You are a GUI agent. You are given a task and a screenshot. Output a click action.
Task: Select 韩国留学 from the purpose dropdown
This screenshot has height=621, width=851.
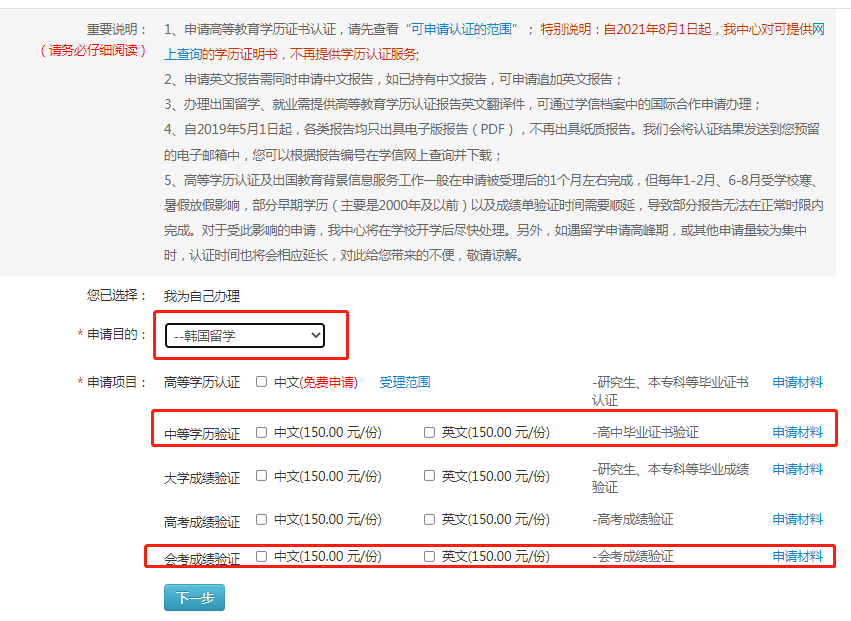pyautogui.click(x=243, y=335)
